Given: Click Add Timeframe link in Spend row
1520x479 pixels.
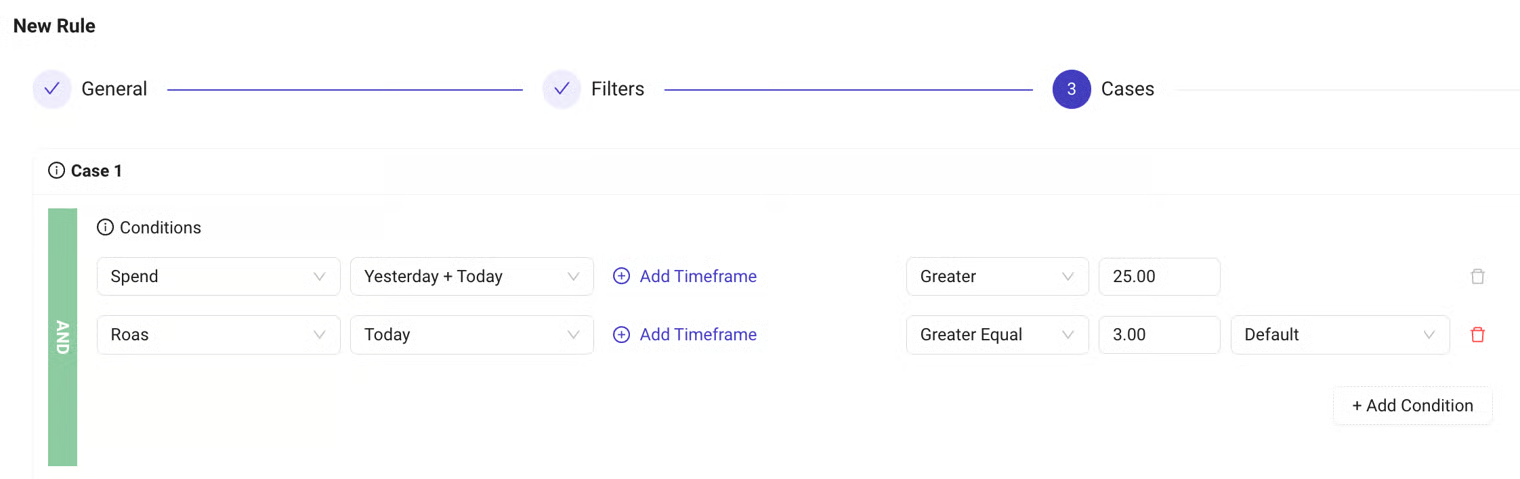Looking at the screenshot, I should pyautogui.click(x=697, y=277).
